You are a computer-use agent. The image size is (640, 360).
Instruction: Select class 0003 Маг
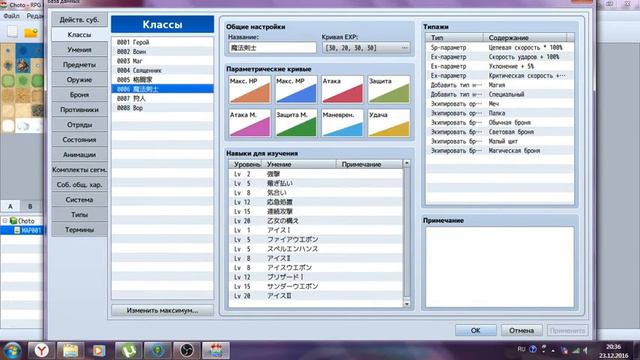coord(162,61)
